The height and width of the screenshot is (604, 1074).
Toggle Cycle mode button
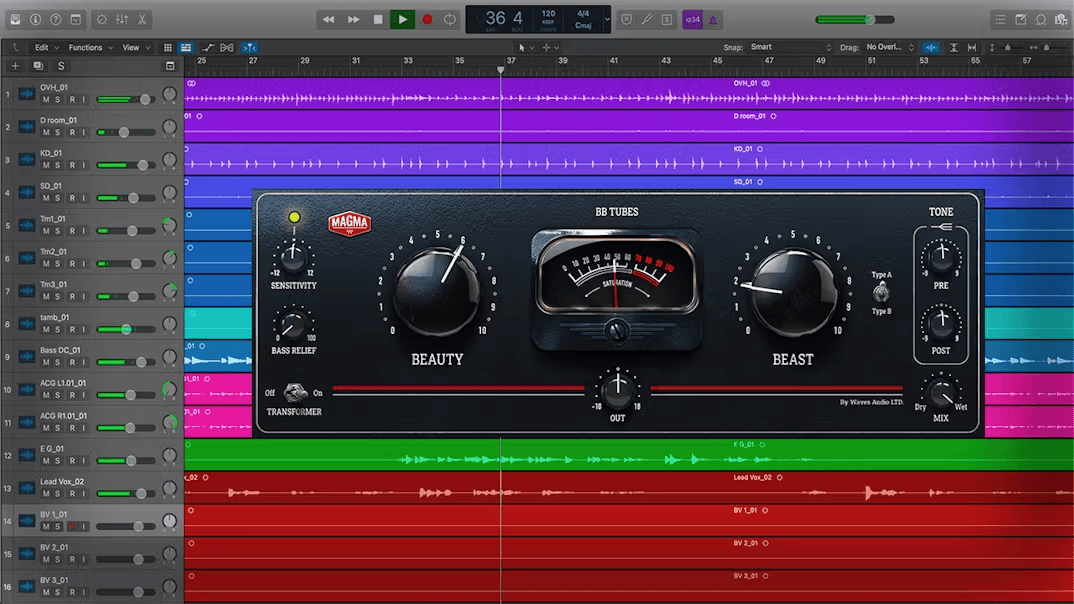[x=450, y=20]
